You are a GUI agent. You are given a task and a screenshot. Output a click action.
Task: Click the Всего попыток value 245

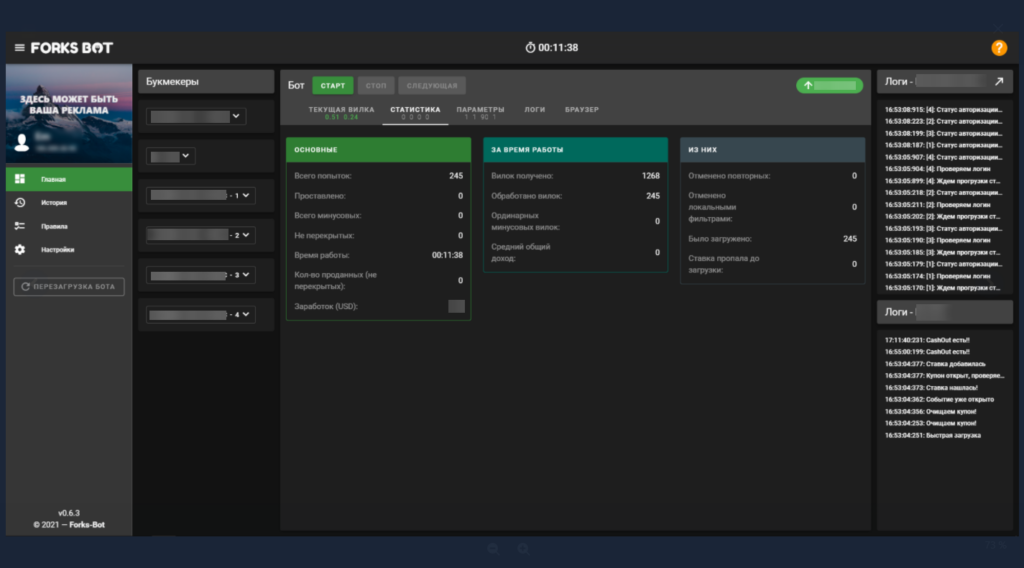point(456,176)
